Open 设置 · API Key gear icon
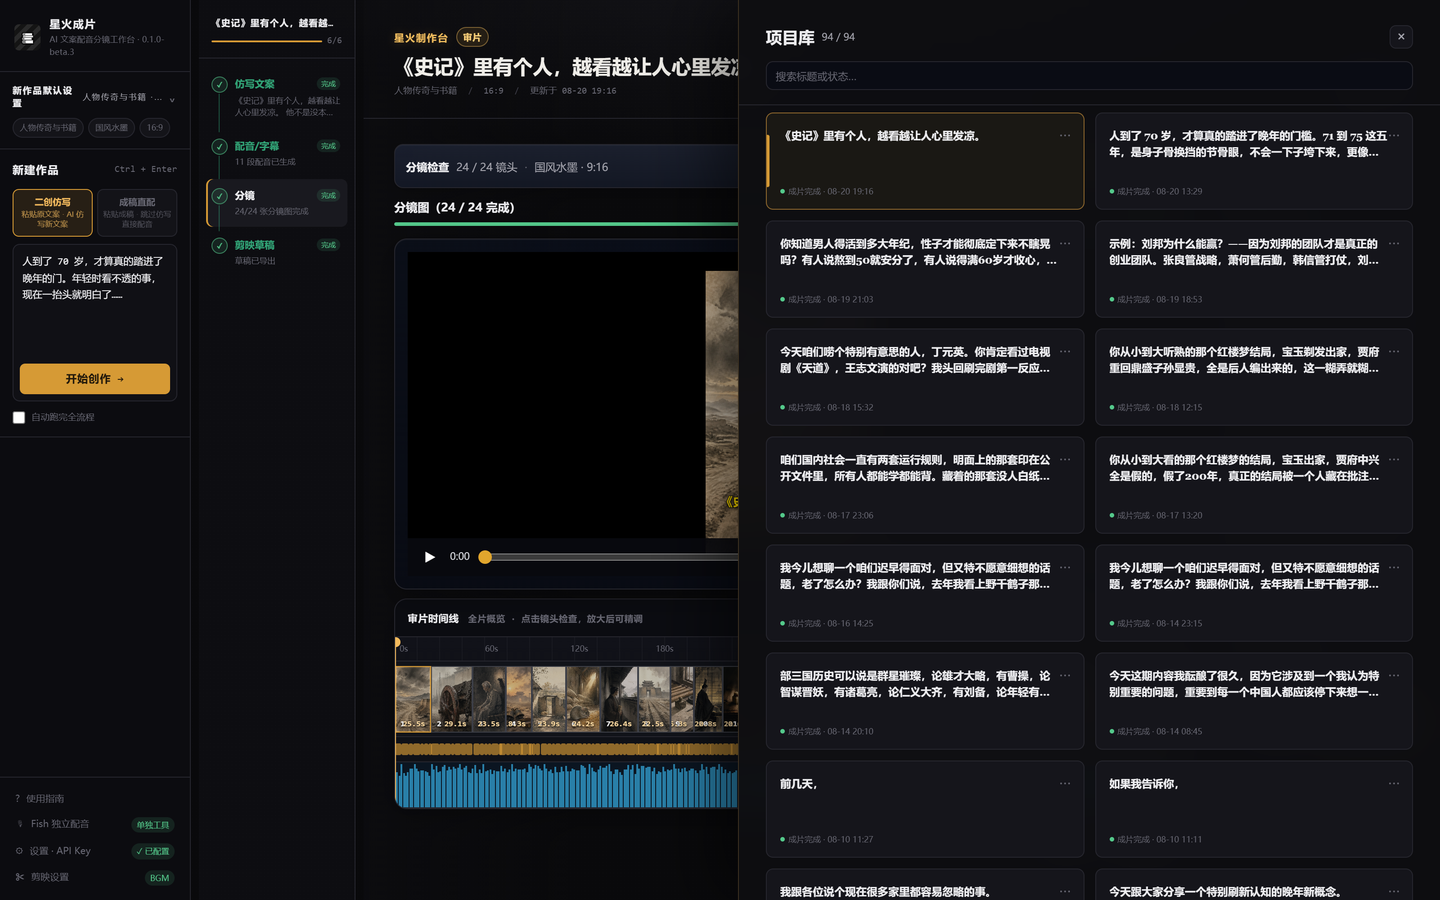 click(19, 851)
